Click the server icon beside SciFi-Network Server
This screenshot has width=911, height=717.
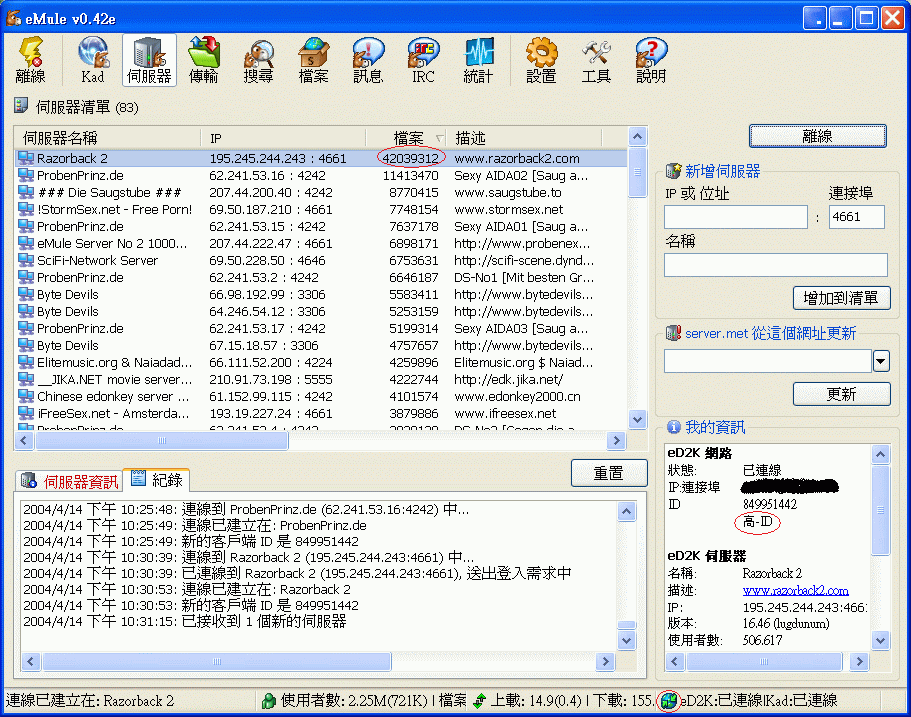26,260
